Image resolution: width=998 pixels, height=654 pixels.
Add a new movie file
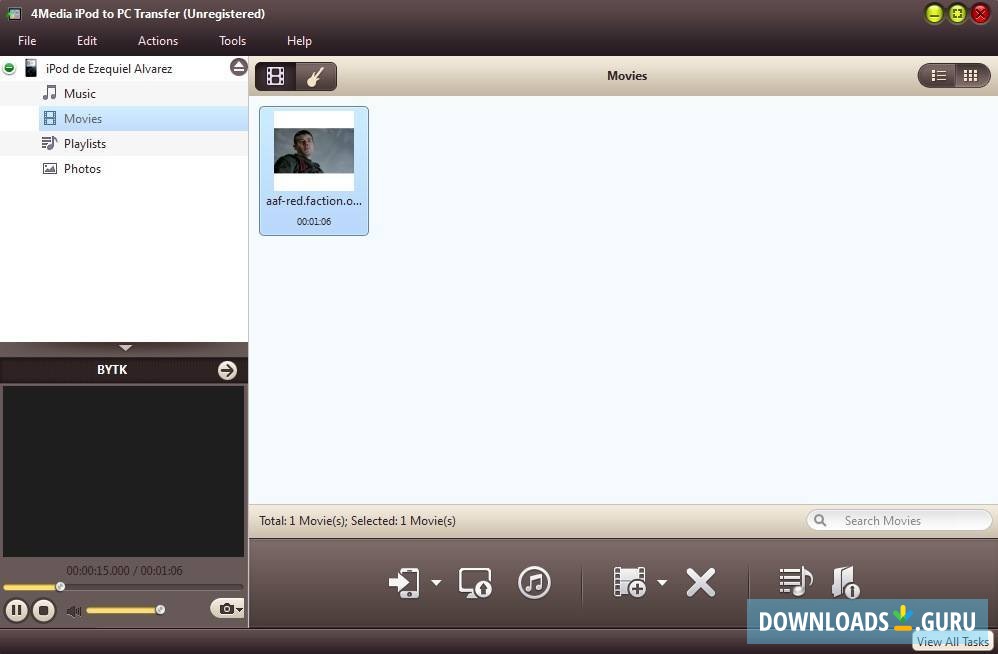(x=628, y=581)
